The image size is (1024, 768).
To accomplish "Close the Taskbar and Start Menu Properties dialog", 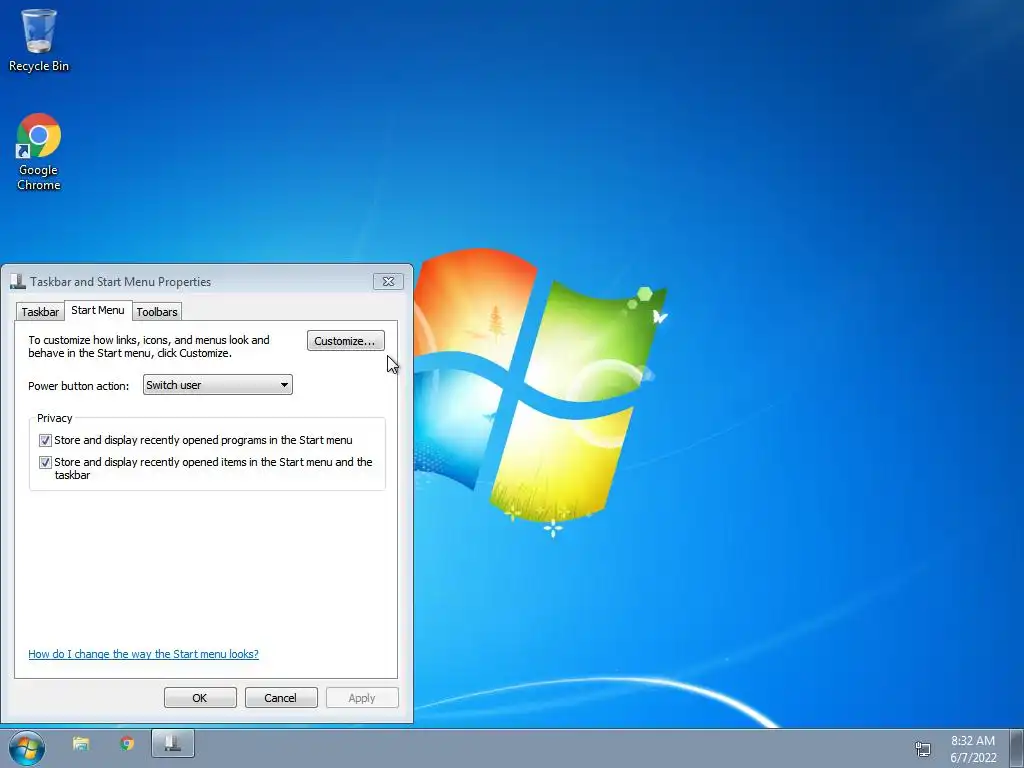I will [x=389, y=281].
